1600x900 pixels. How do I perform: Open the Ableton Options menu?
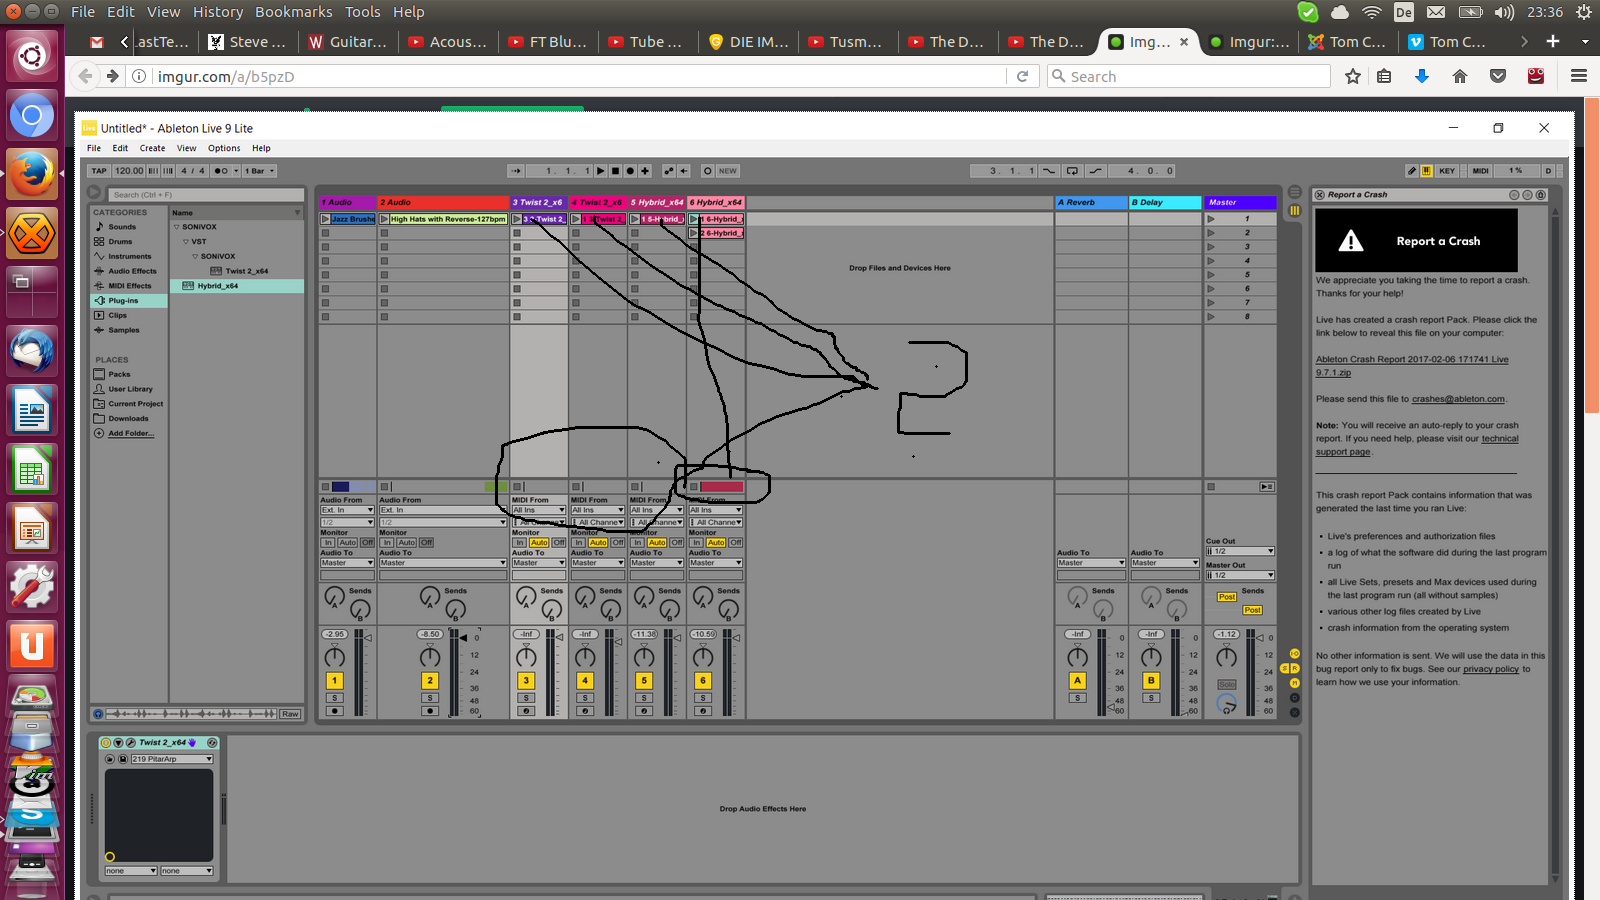click(x=224, y=148)
